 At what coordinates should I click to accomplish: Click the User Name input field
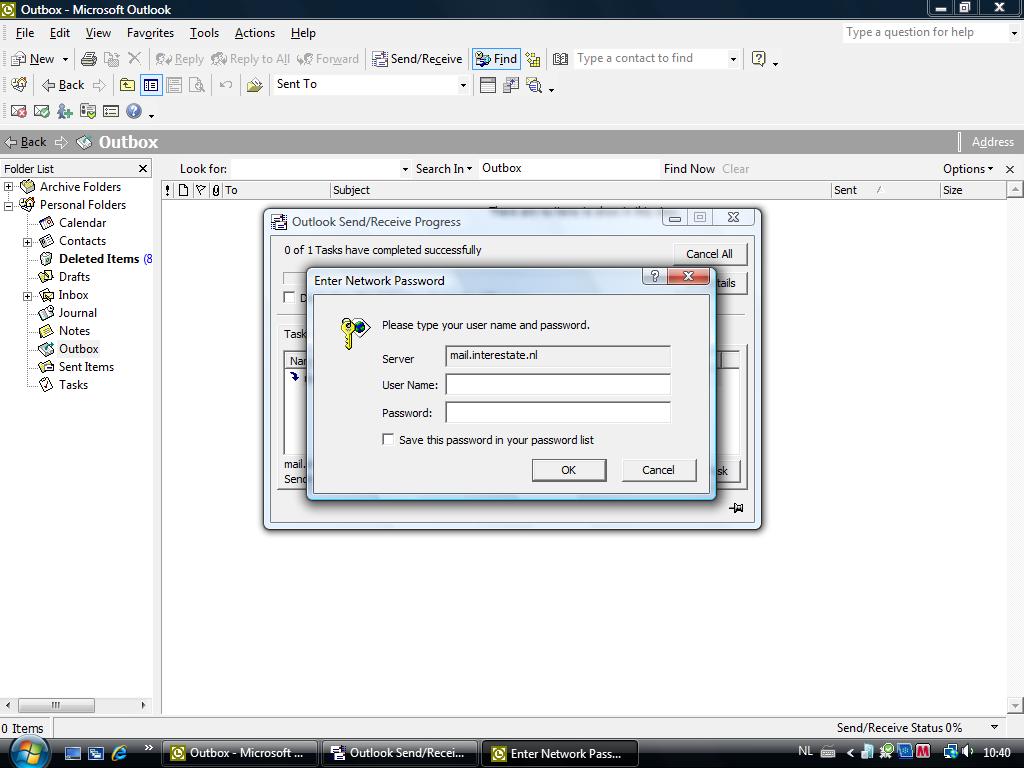pos(558,385)
